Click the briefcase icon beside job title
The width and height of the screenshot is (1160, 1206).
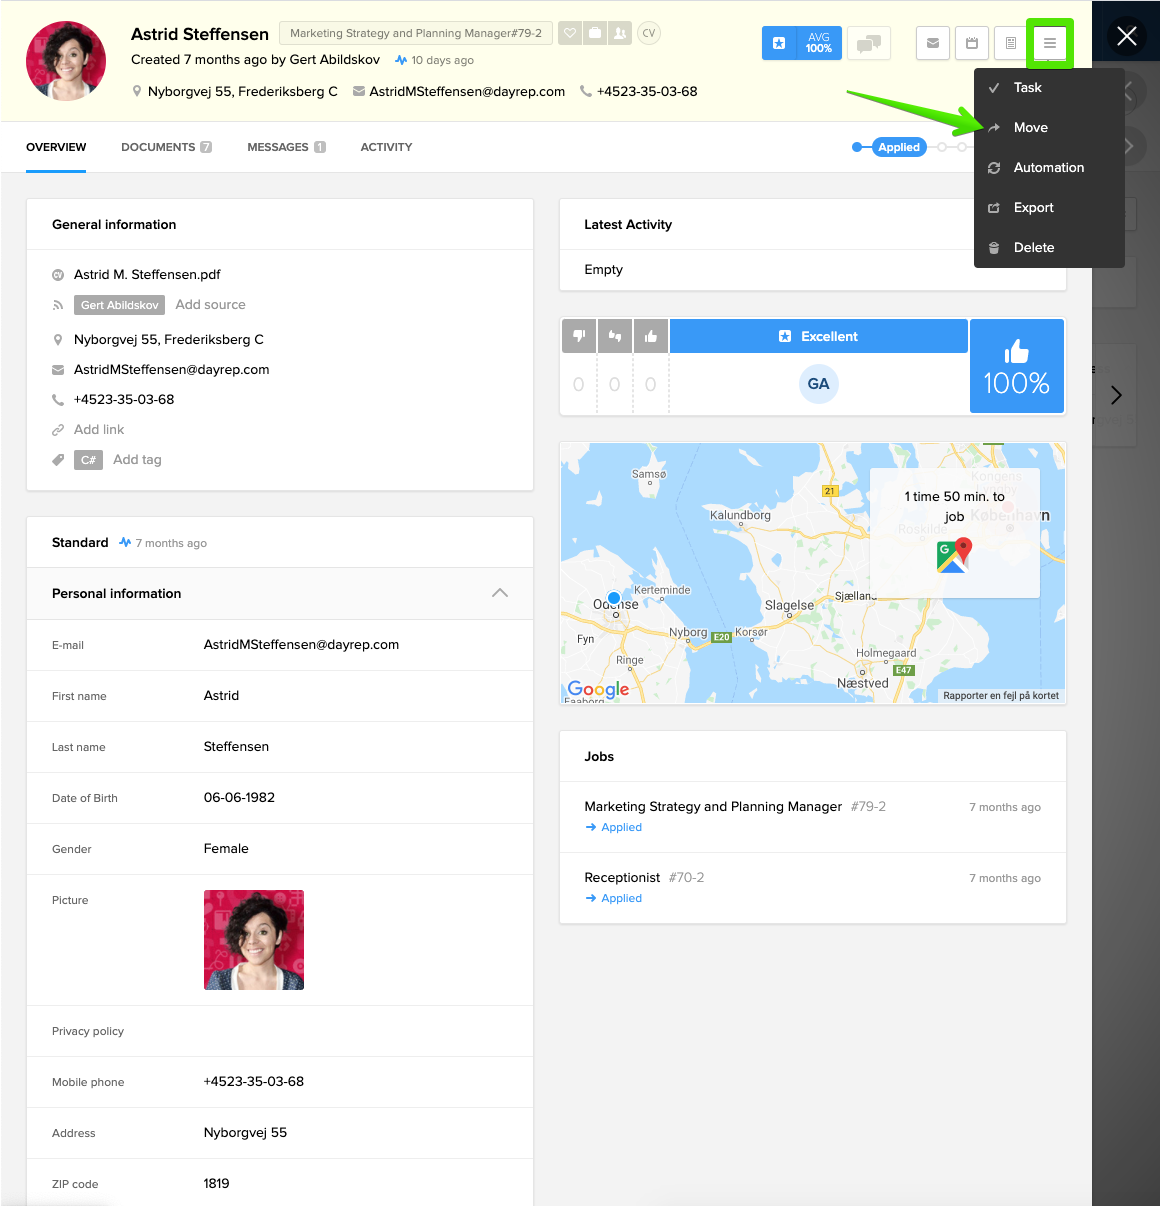click(x=595, y=33)
